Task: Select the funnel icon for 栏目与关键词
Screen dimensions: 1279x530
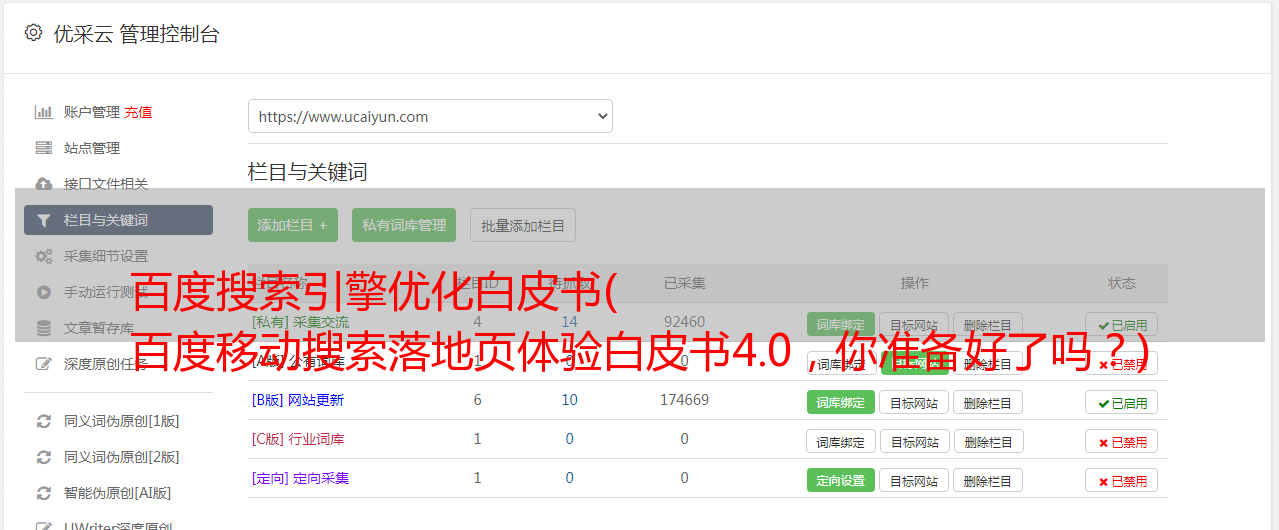Action: click(43, 220)
